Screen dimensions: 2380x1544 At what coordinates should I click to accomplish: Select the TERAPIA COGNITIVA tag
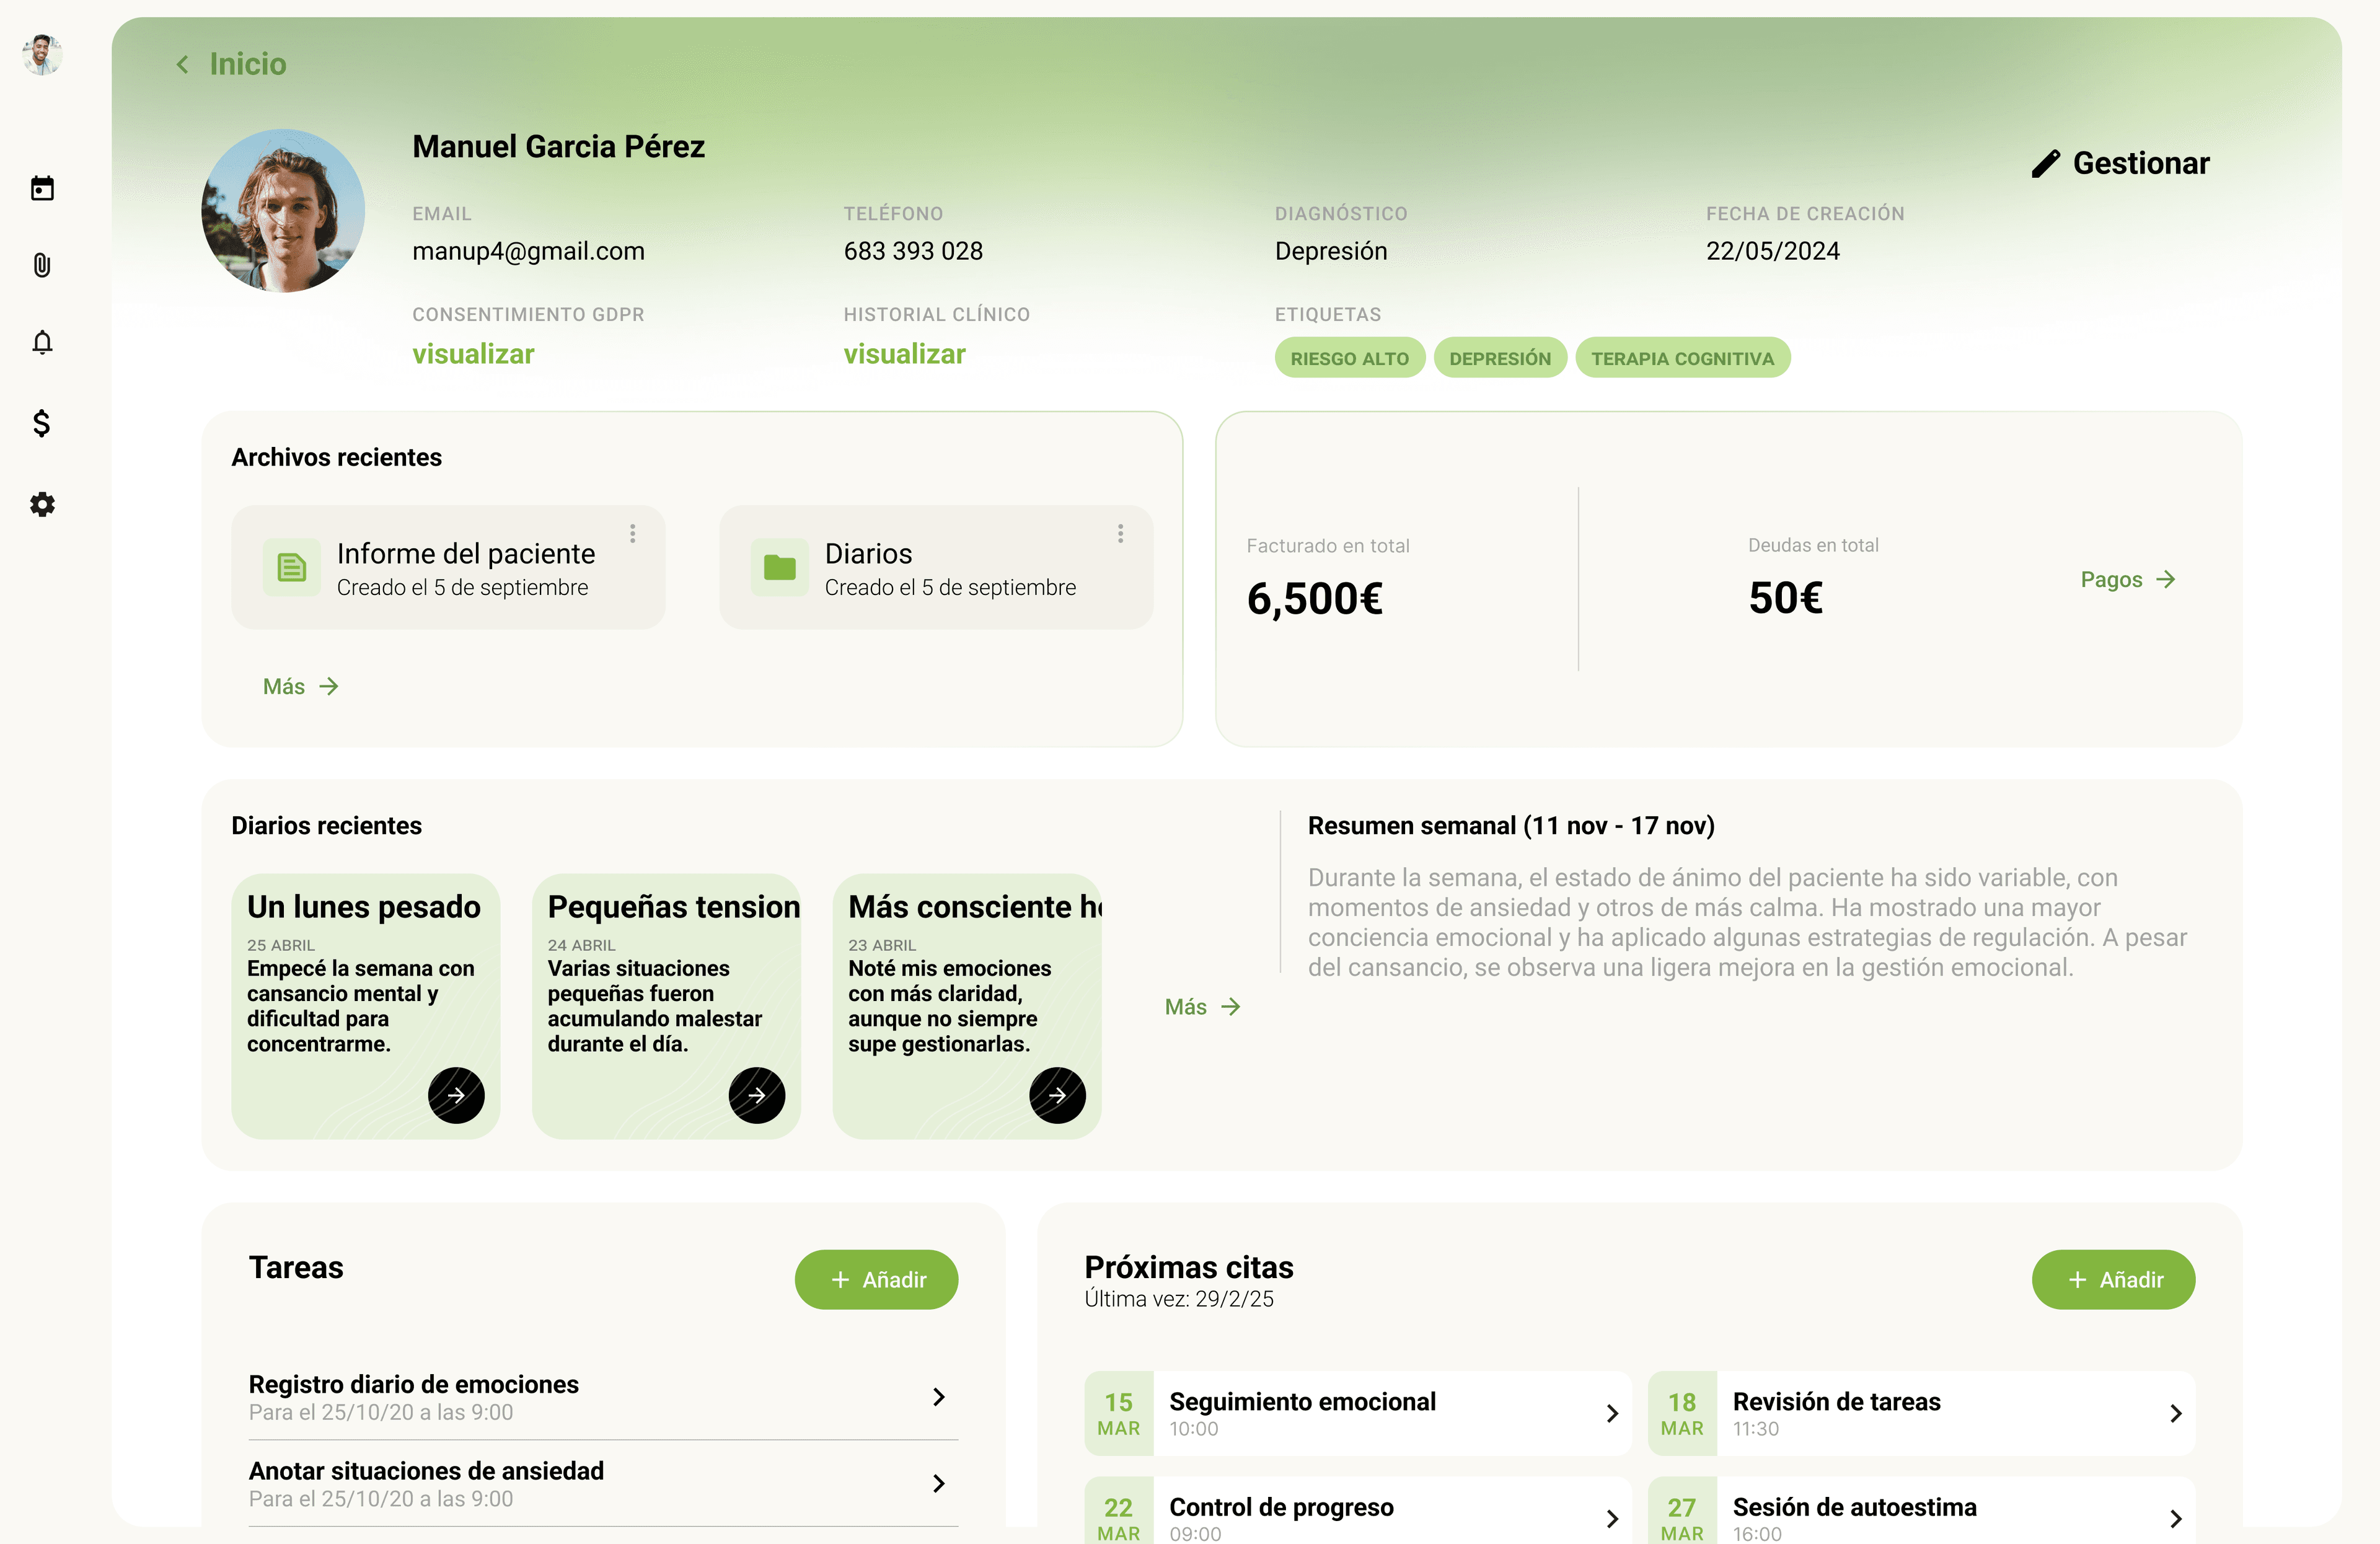1683,358
